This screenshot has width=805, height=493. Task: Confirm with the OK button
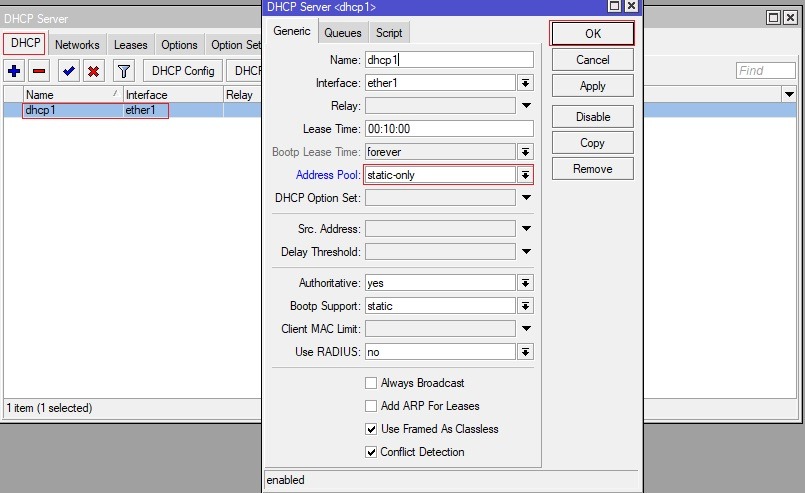(592, 34)
